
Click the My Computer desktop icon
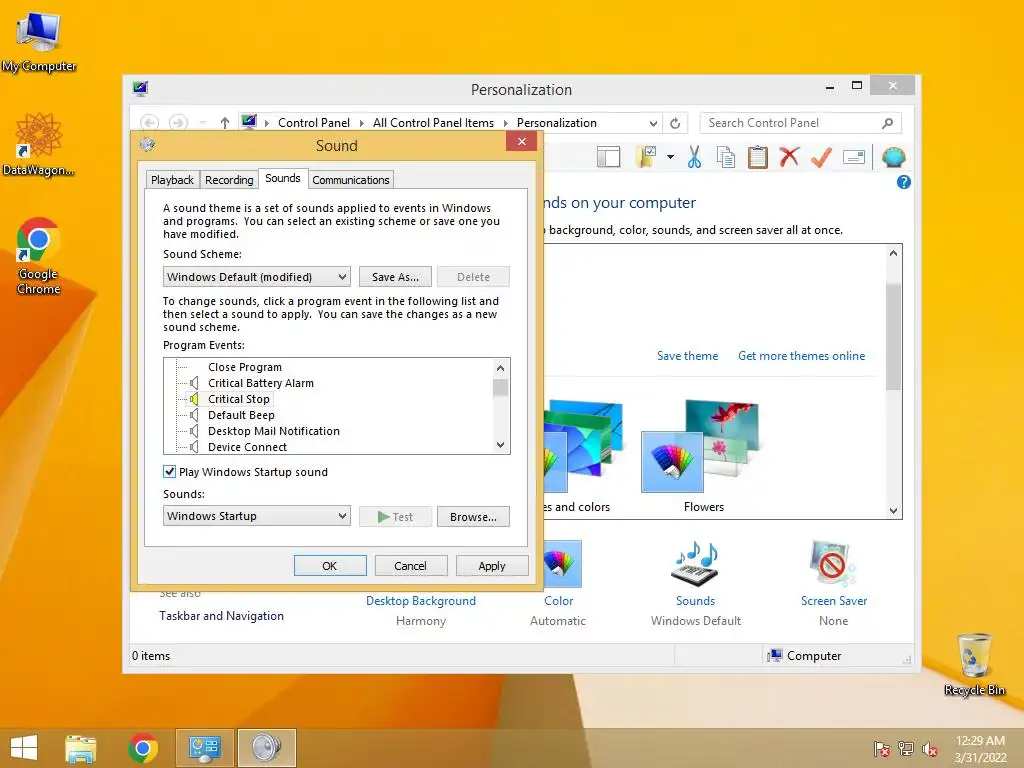coord(39,42)
